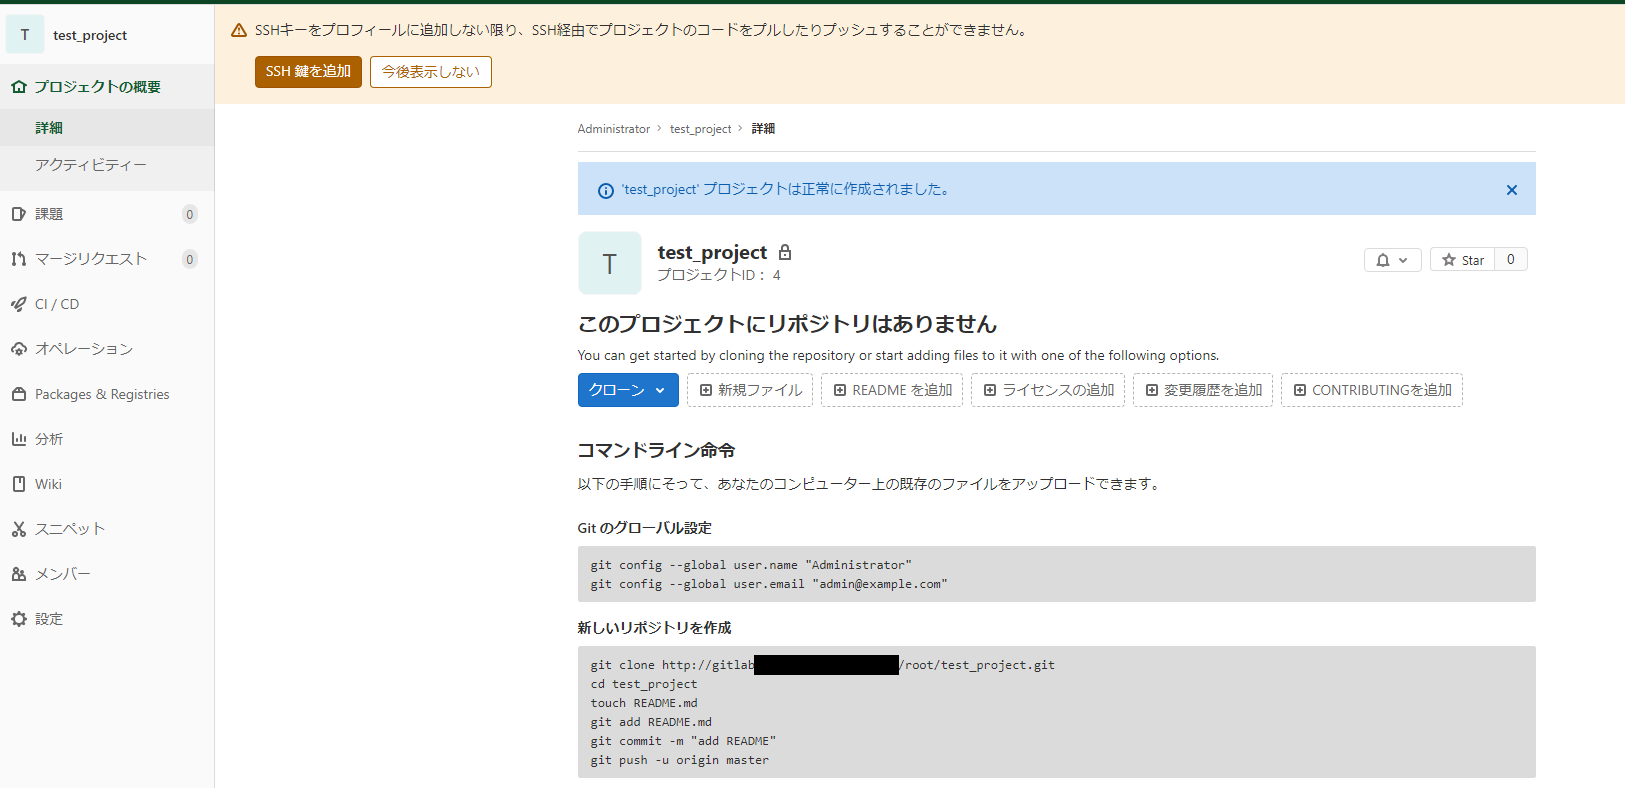Open the 課題 issues menu
This screenshot has width=1625, height=788.
(107, 214)
